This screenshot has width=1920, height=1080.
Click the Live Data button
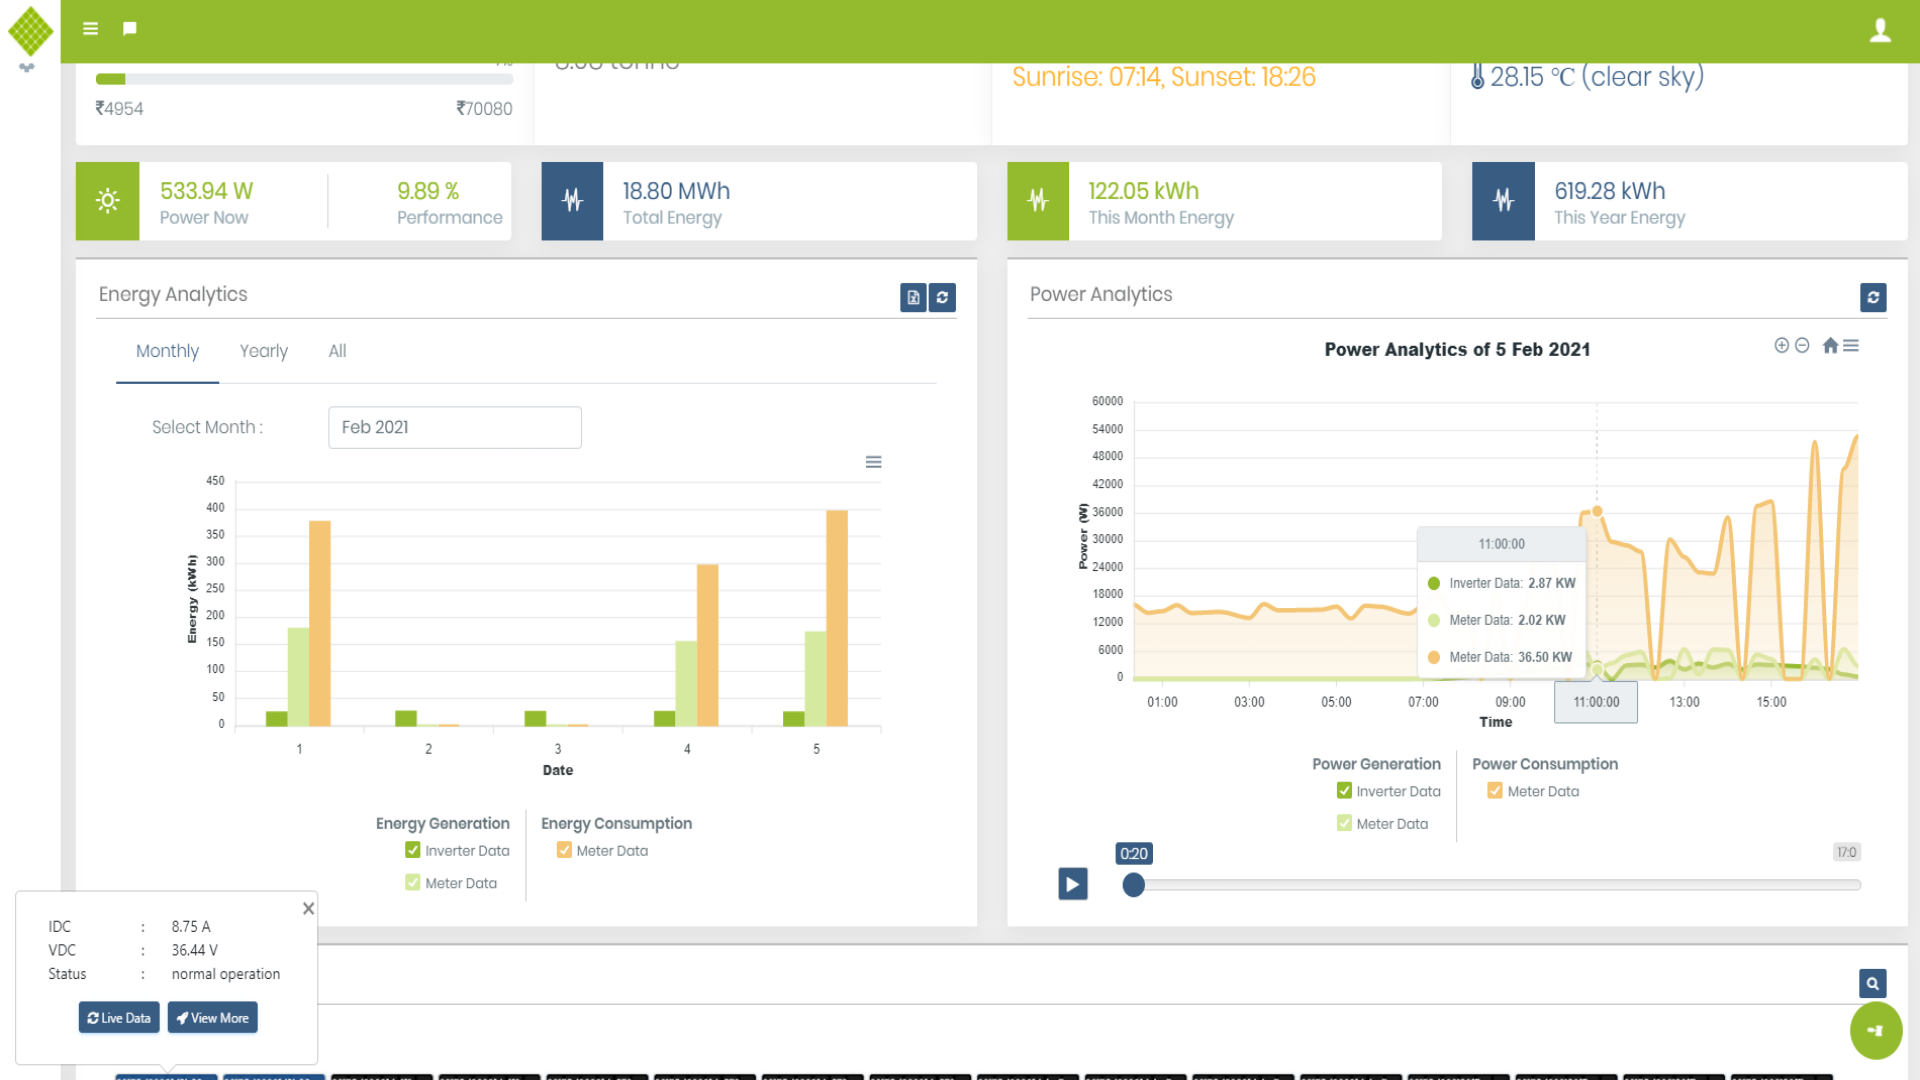click(119, 1018)
